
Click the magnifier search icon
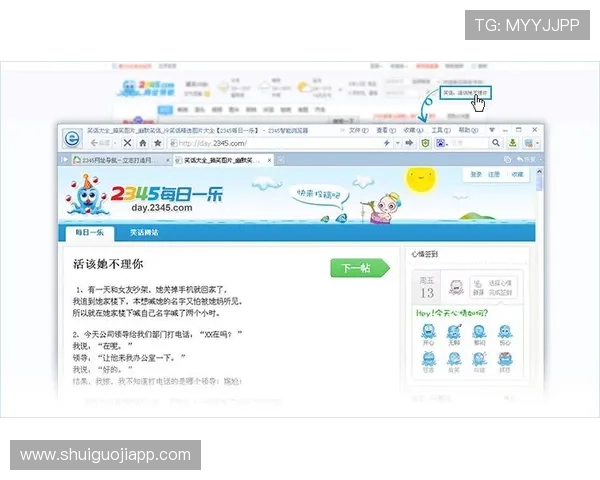point(496,143)
